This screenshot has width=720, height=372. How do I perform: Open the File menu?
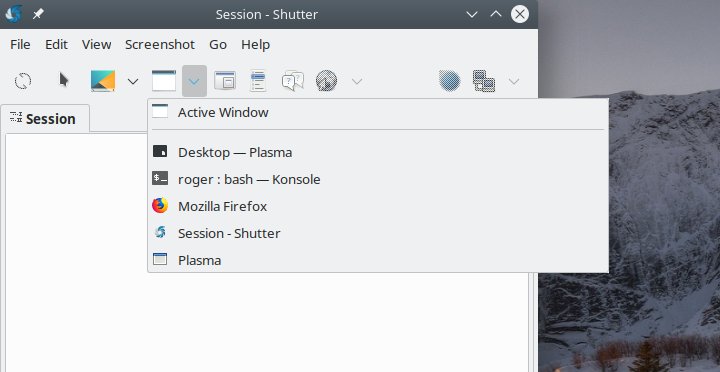(20, 45)
